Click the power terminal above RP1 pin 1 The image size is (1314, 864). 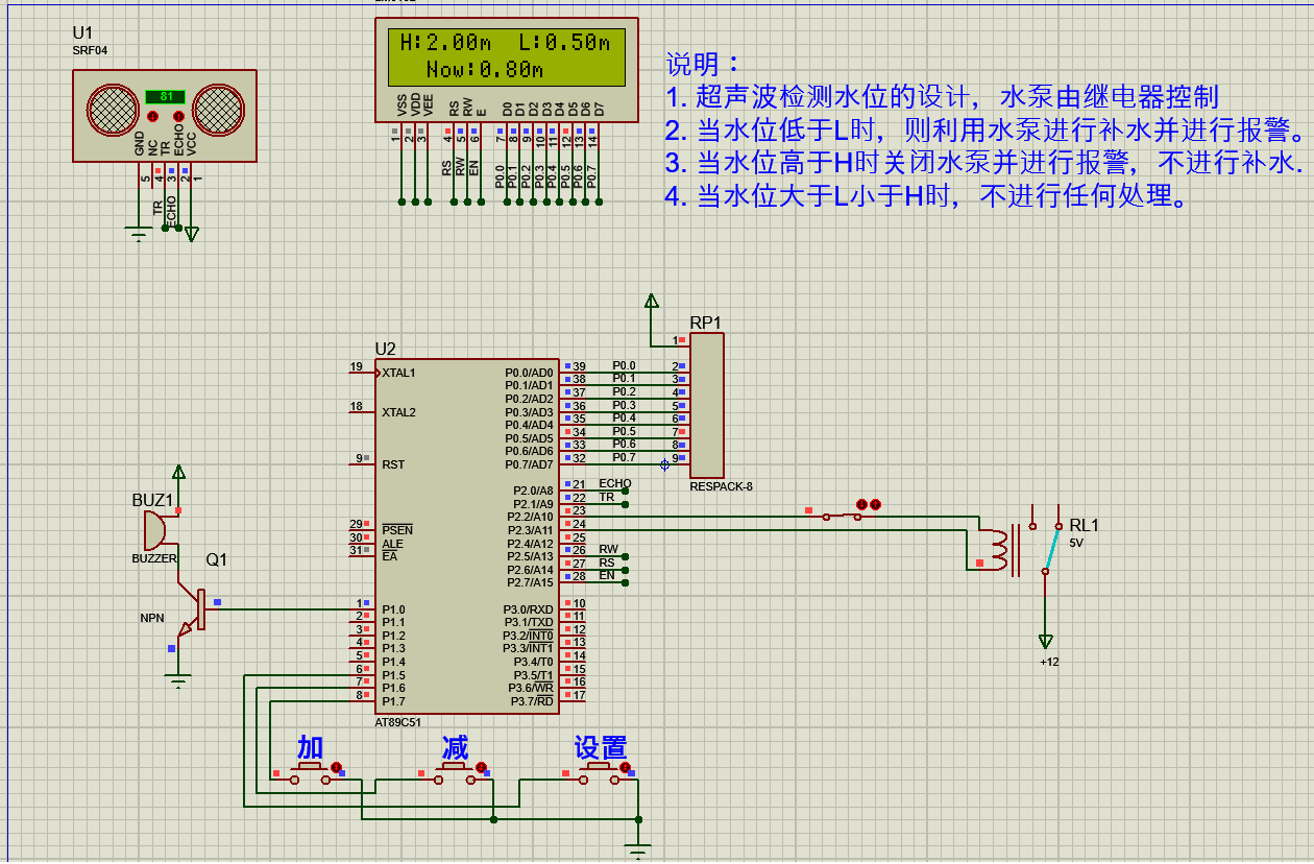coord(652,300)
